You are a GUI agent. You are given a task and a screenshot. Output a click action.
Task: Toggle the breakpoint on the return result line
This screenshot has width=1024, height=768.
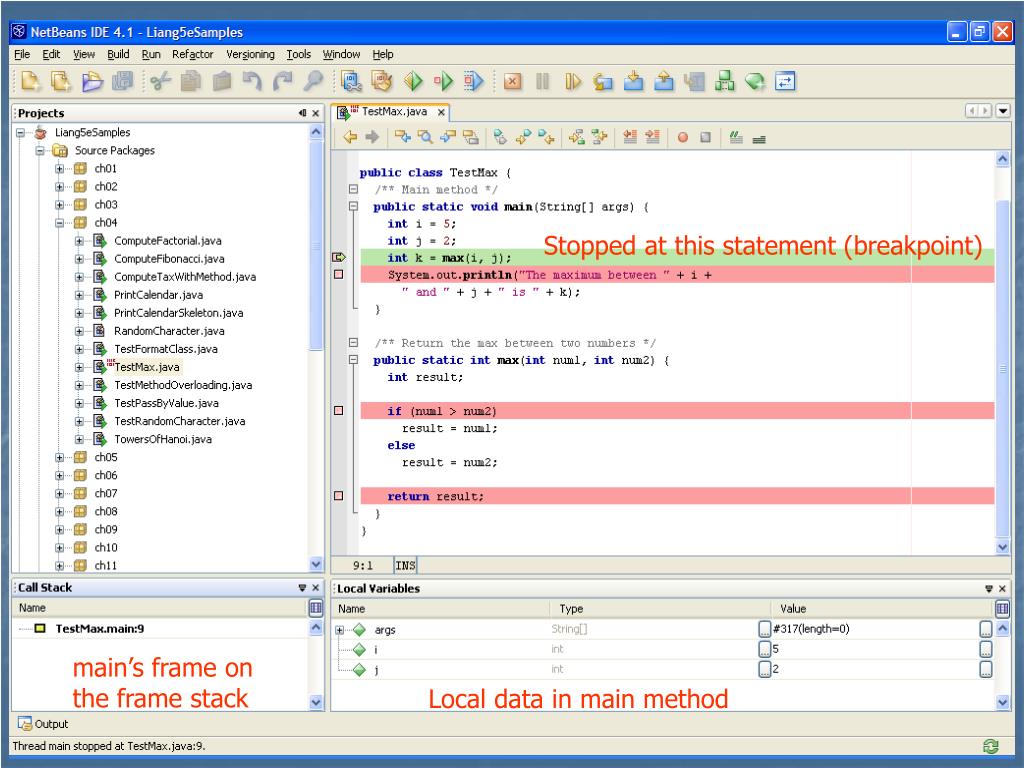[x=338, y=496]
